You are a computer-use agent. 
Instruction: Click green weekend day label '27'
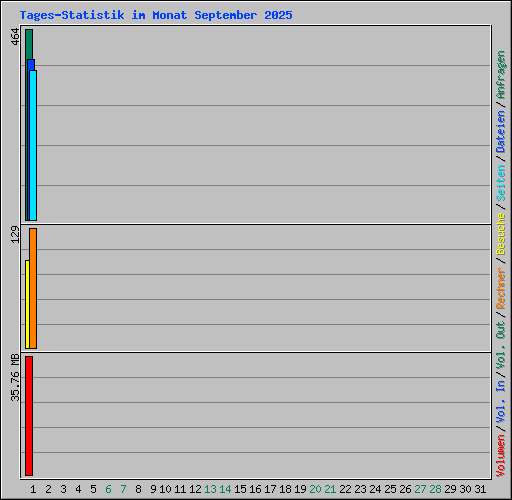420,489
